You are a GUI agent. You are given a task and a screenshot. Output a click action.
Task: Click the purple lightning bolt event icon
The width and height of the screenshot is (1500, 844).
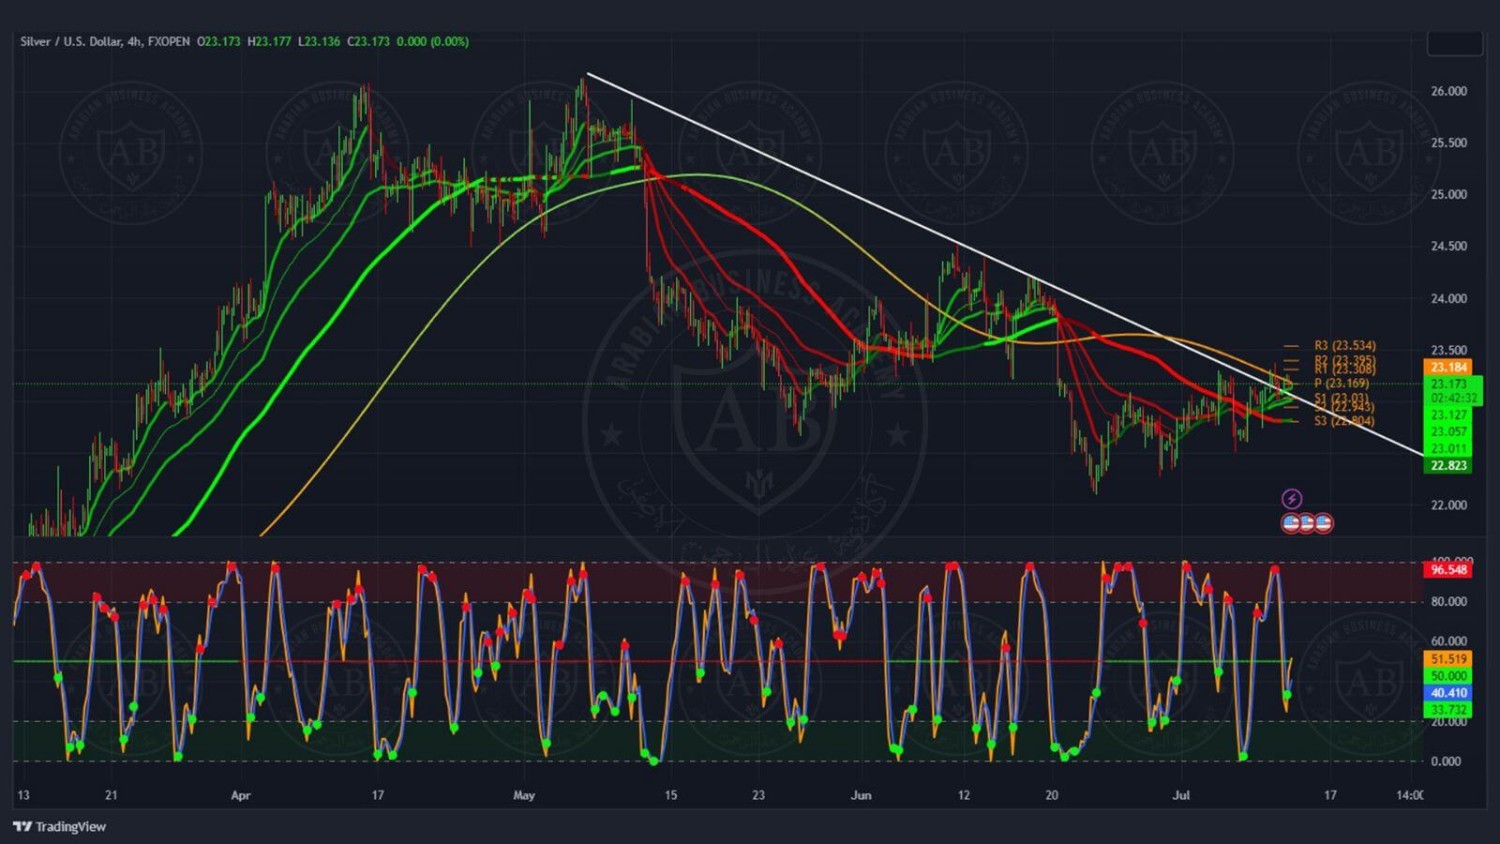[x=1292, y=499]
